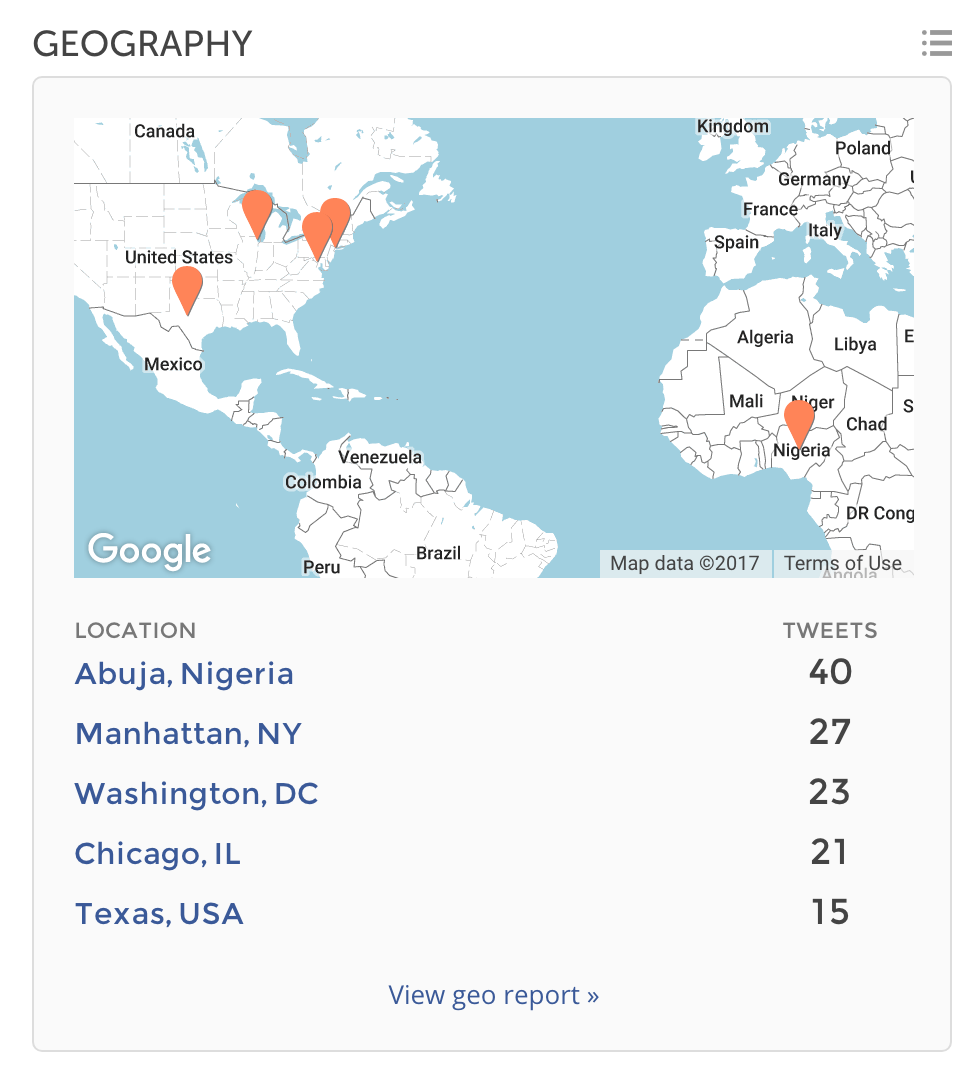
Task: Open the Abuja, Nigeria location link
Action: tap(184, 673)
